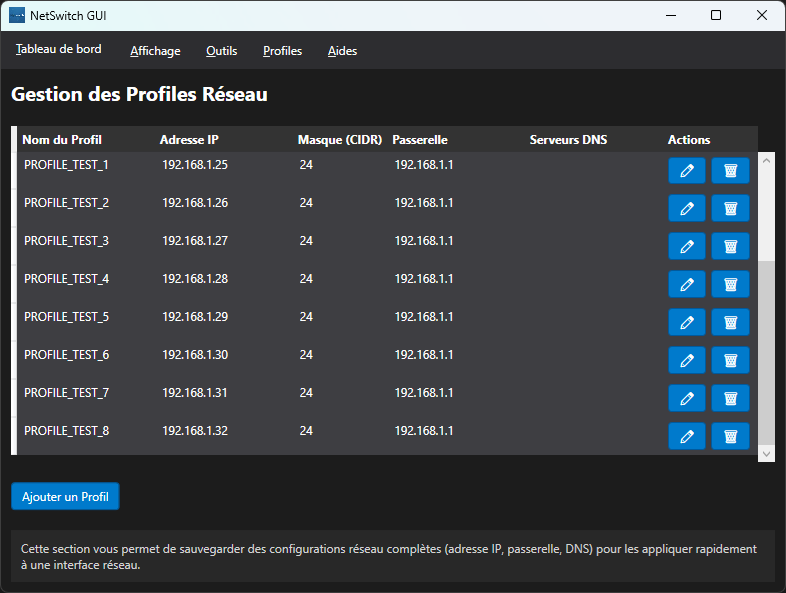The image size is (786, 593).
Task: Click IP address 192.168.1.29
Action: (x=195, y=317)
